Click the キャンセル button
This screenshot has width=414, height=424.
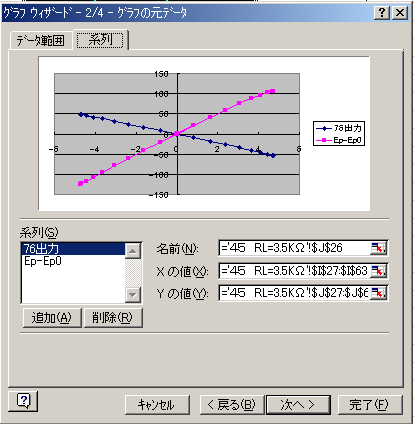[157, 405]
